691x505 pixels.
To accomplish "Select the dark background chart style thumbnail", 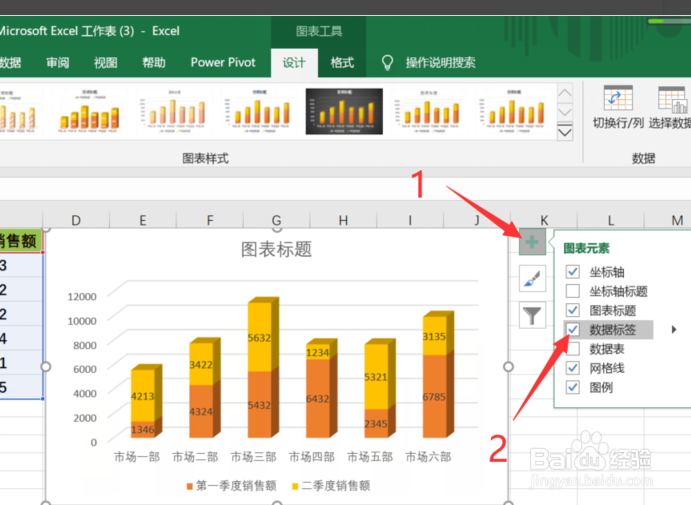I will (344, 111).
